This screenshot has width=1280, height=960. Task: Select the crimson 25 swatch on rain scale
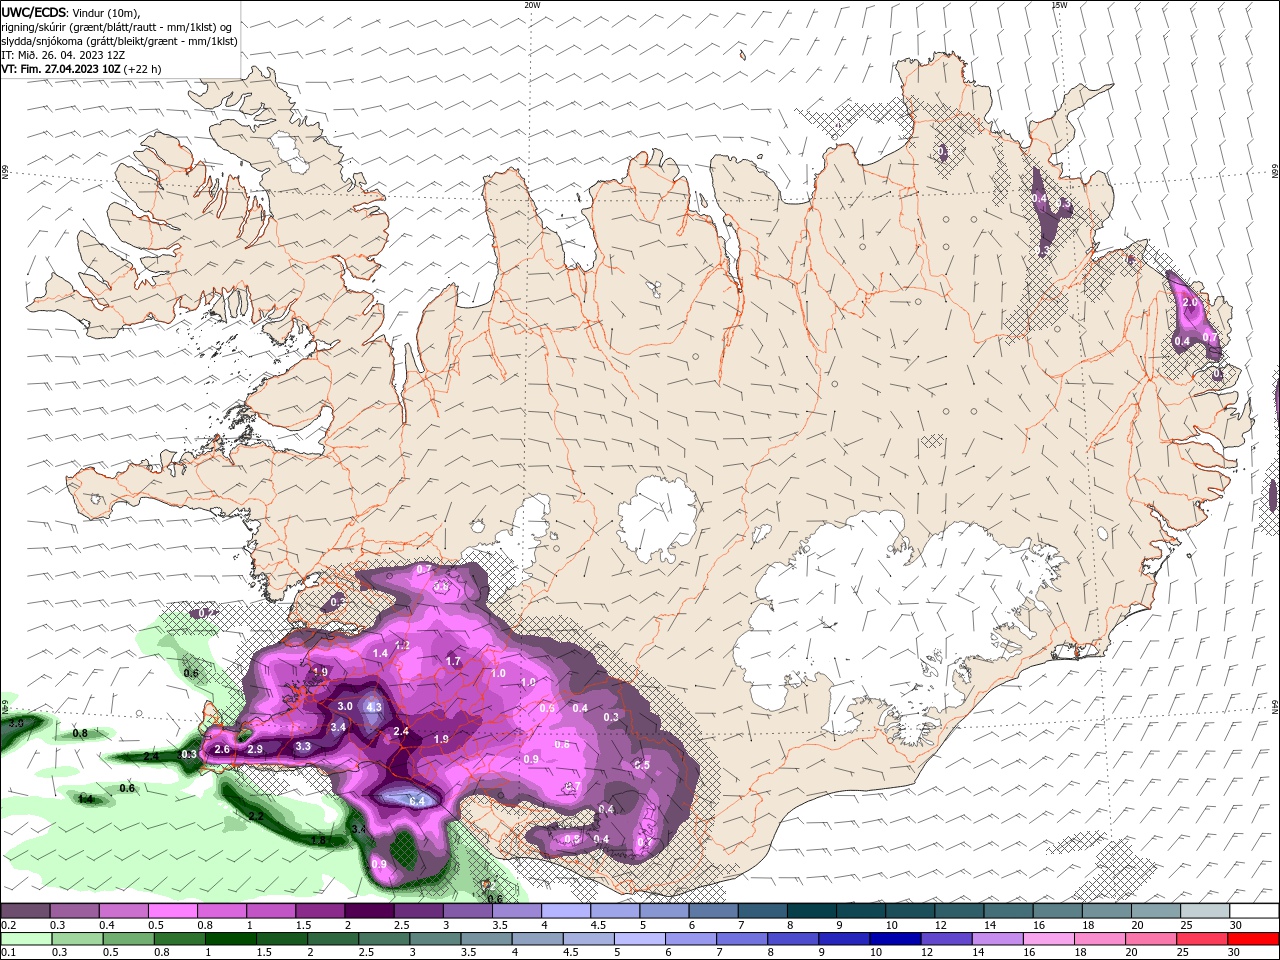point(1205,939)
